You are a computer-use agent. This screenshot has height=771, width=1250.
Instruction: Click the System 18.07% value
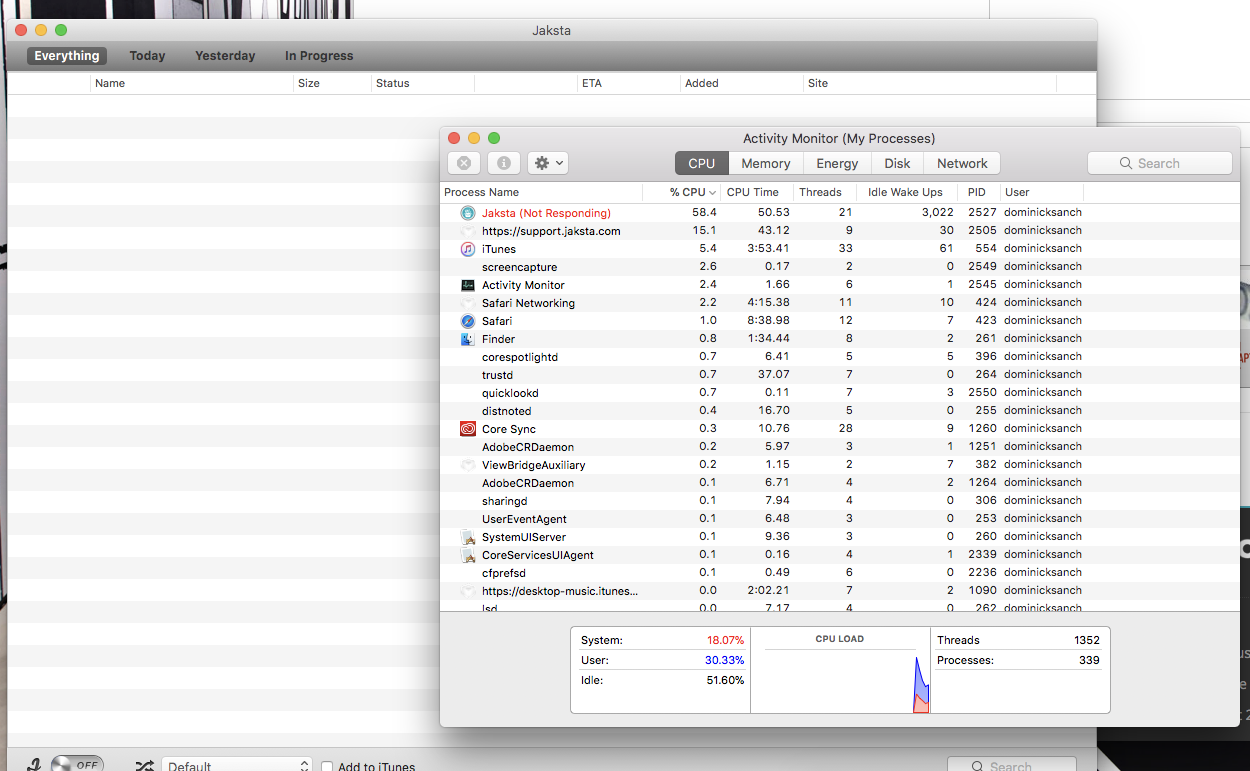[x=725, y=640]
